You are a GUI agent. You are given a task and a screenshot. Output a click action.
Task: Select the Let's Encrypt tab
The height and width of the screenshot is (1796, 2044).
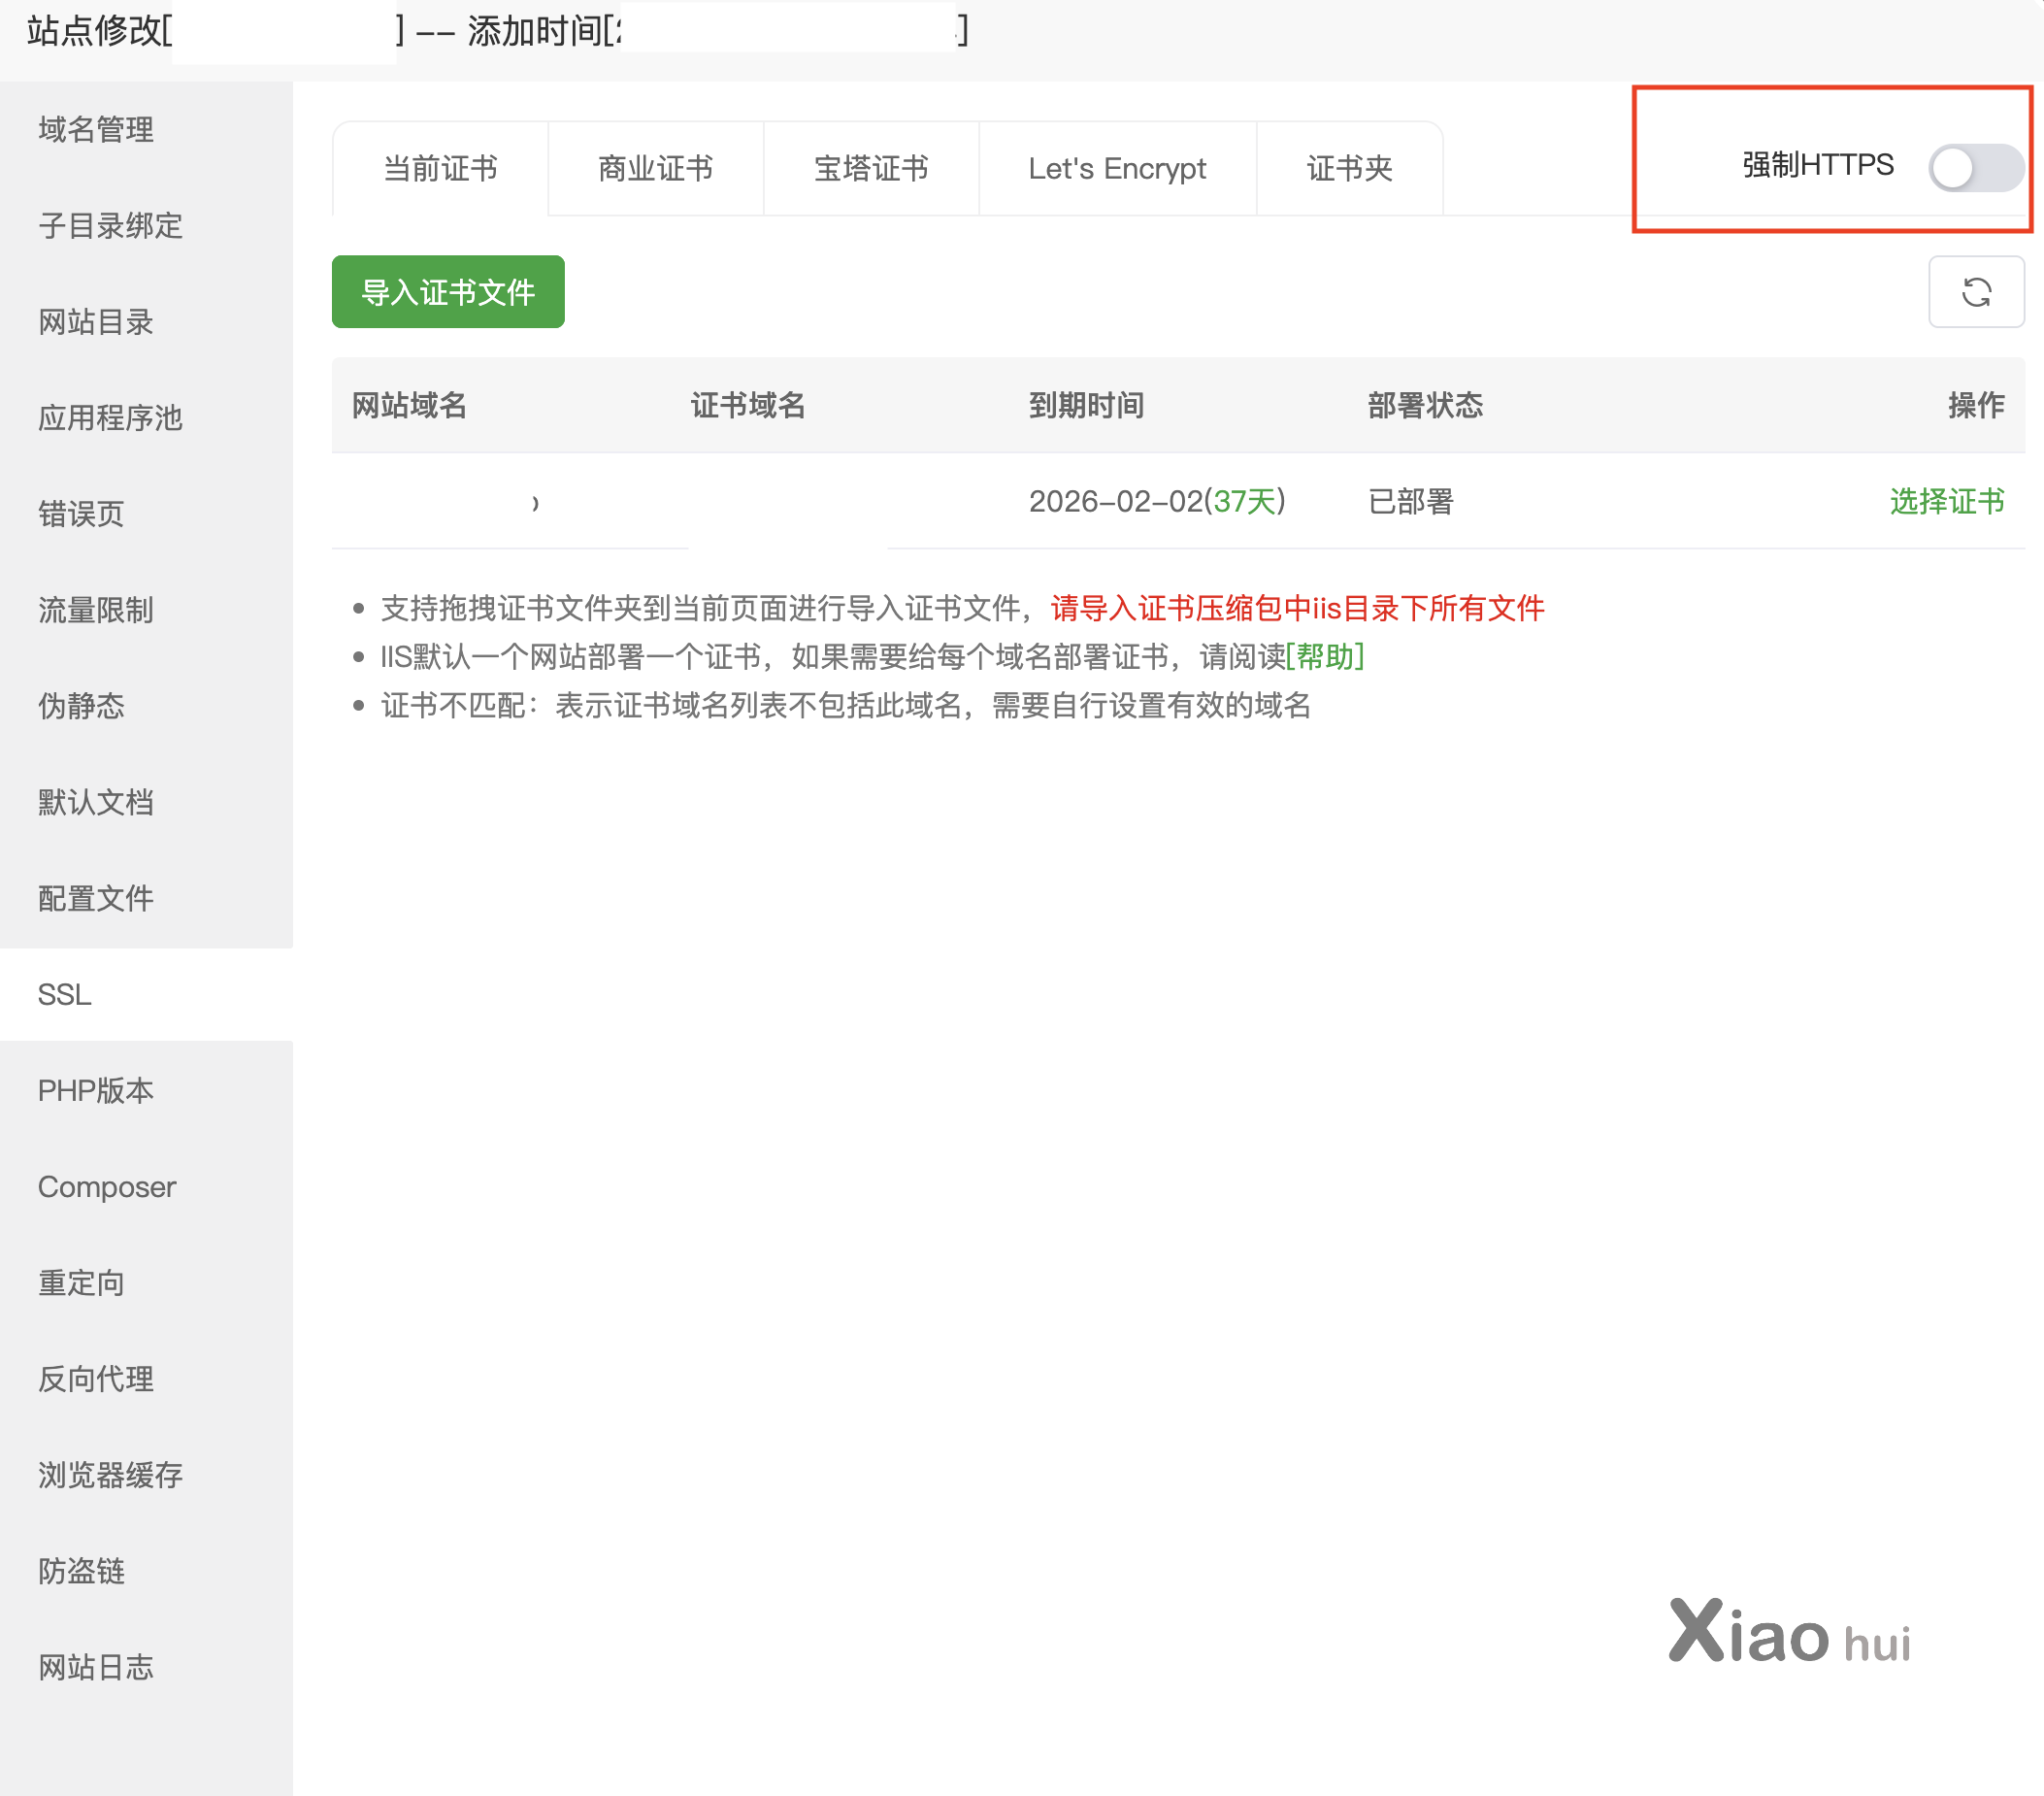(x=1116, y=168)
